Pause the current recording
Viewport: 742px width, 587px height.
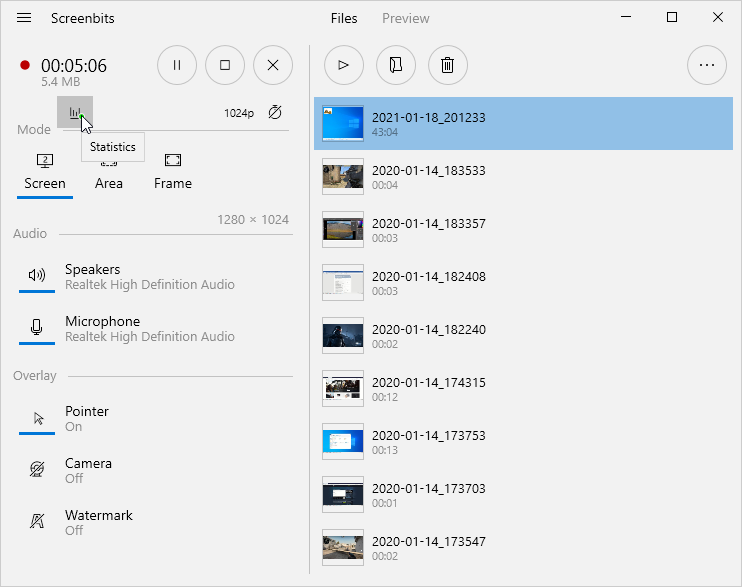tap(177, 65)
